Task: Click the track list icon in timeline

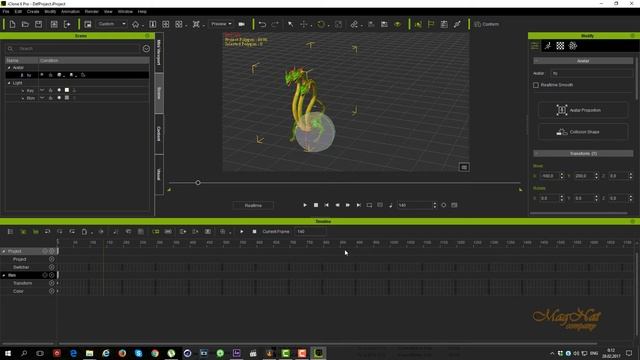Action: 11,232
